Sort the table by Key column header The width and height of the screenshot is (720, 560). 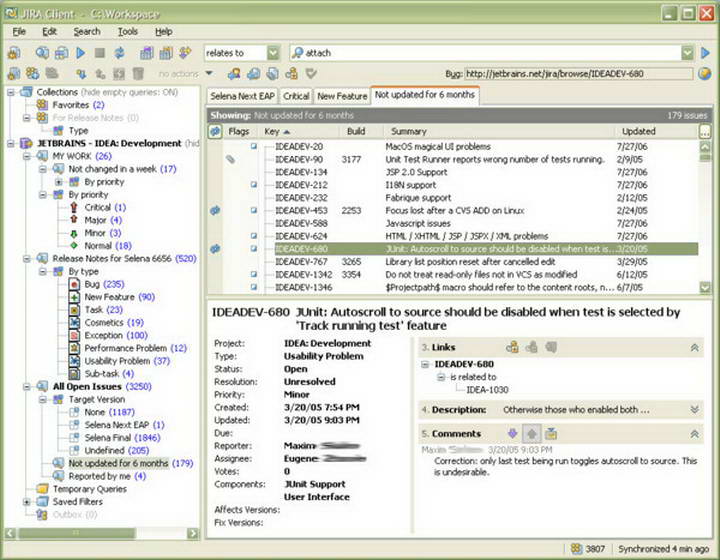(300, 132)
